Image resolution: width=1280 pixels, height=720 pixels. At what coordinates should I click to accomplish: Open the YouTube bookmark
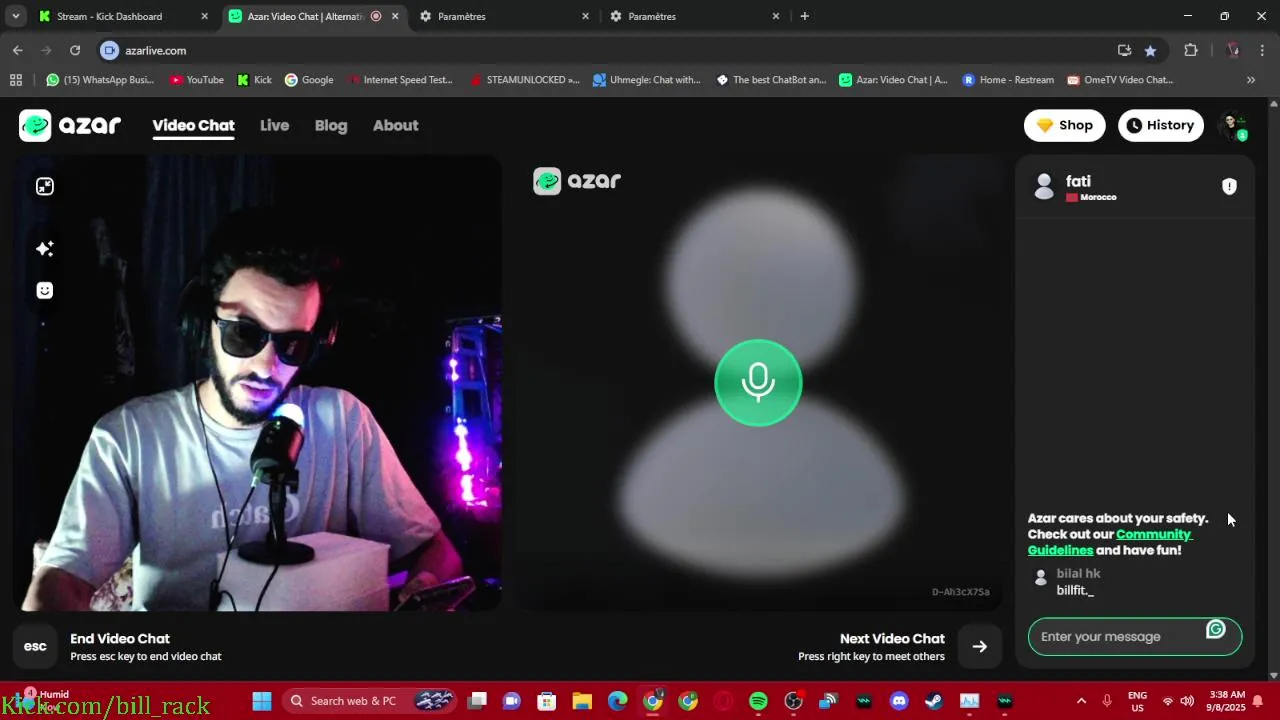pos(197,80)
